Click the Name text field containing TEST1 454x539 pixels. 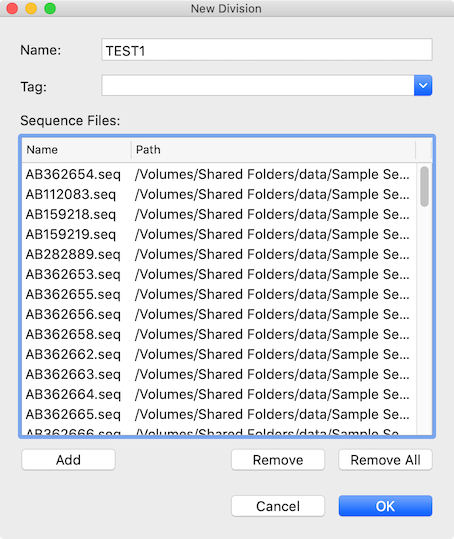267,50
